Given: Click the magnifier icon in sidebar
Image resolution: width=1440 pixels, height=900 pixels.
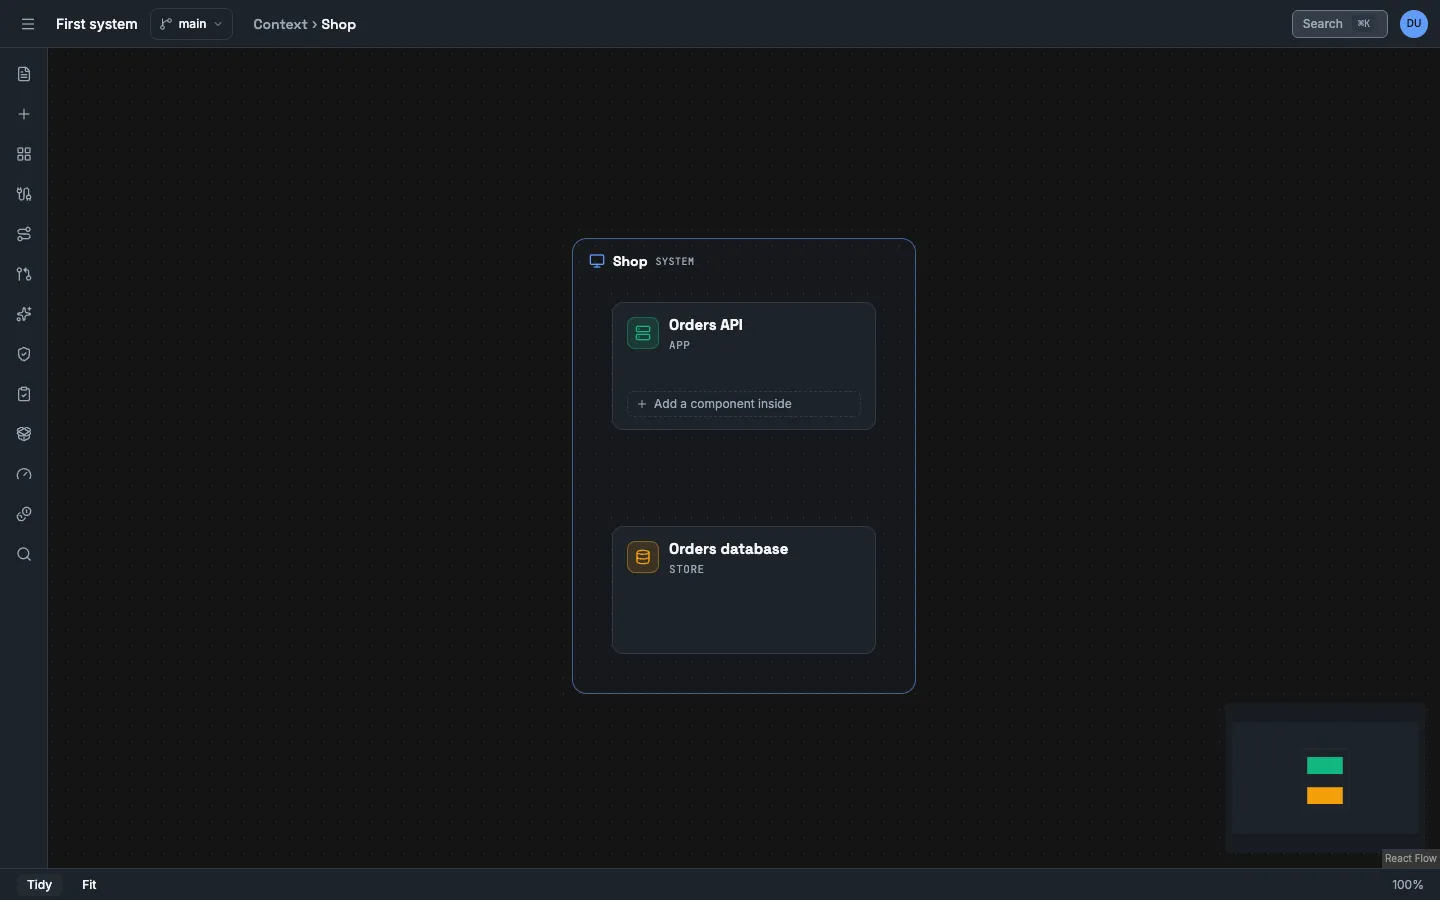Looking at the screenshot, I should [x=24, y=554].
